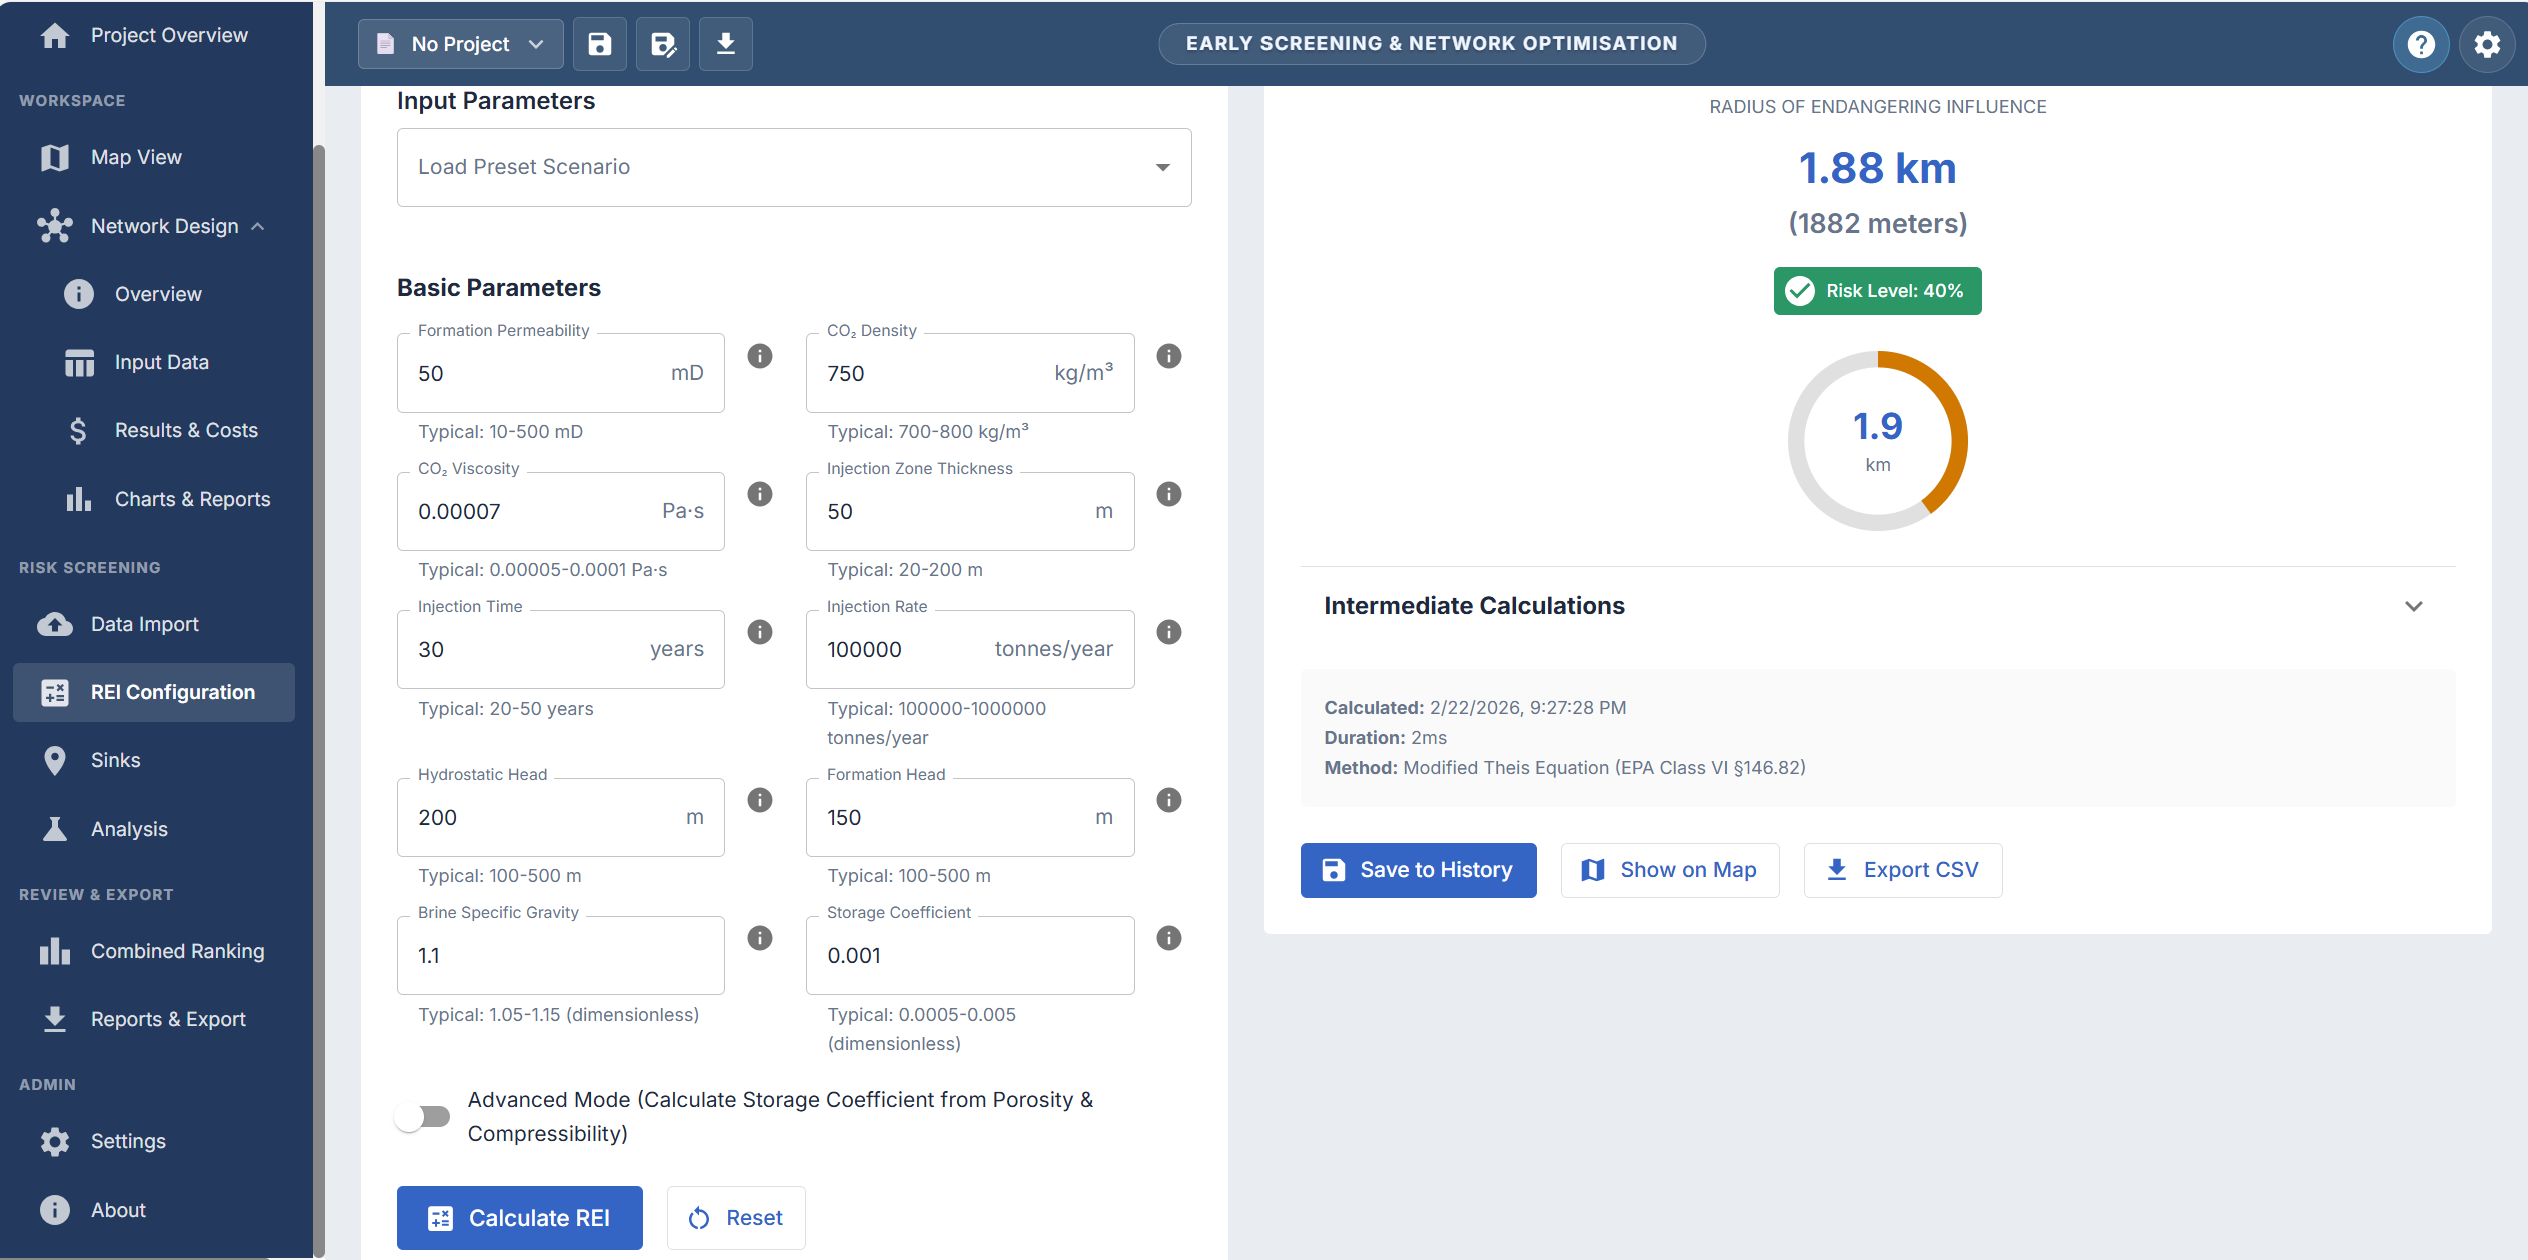
Task: Click the save project icon in toolbar
Action: click(x=599, y=44)
